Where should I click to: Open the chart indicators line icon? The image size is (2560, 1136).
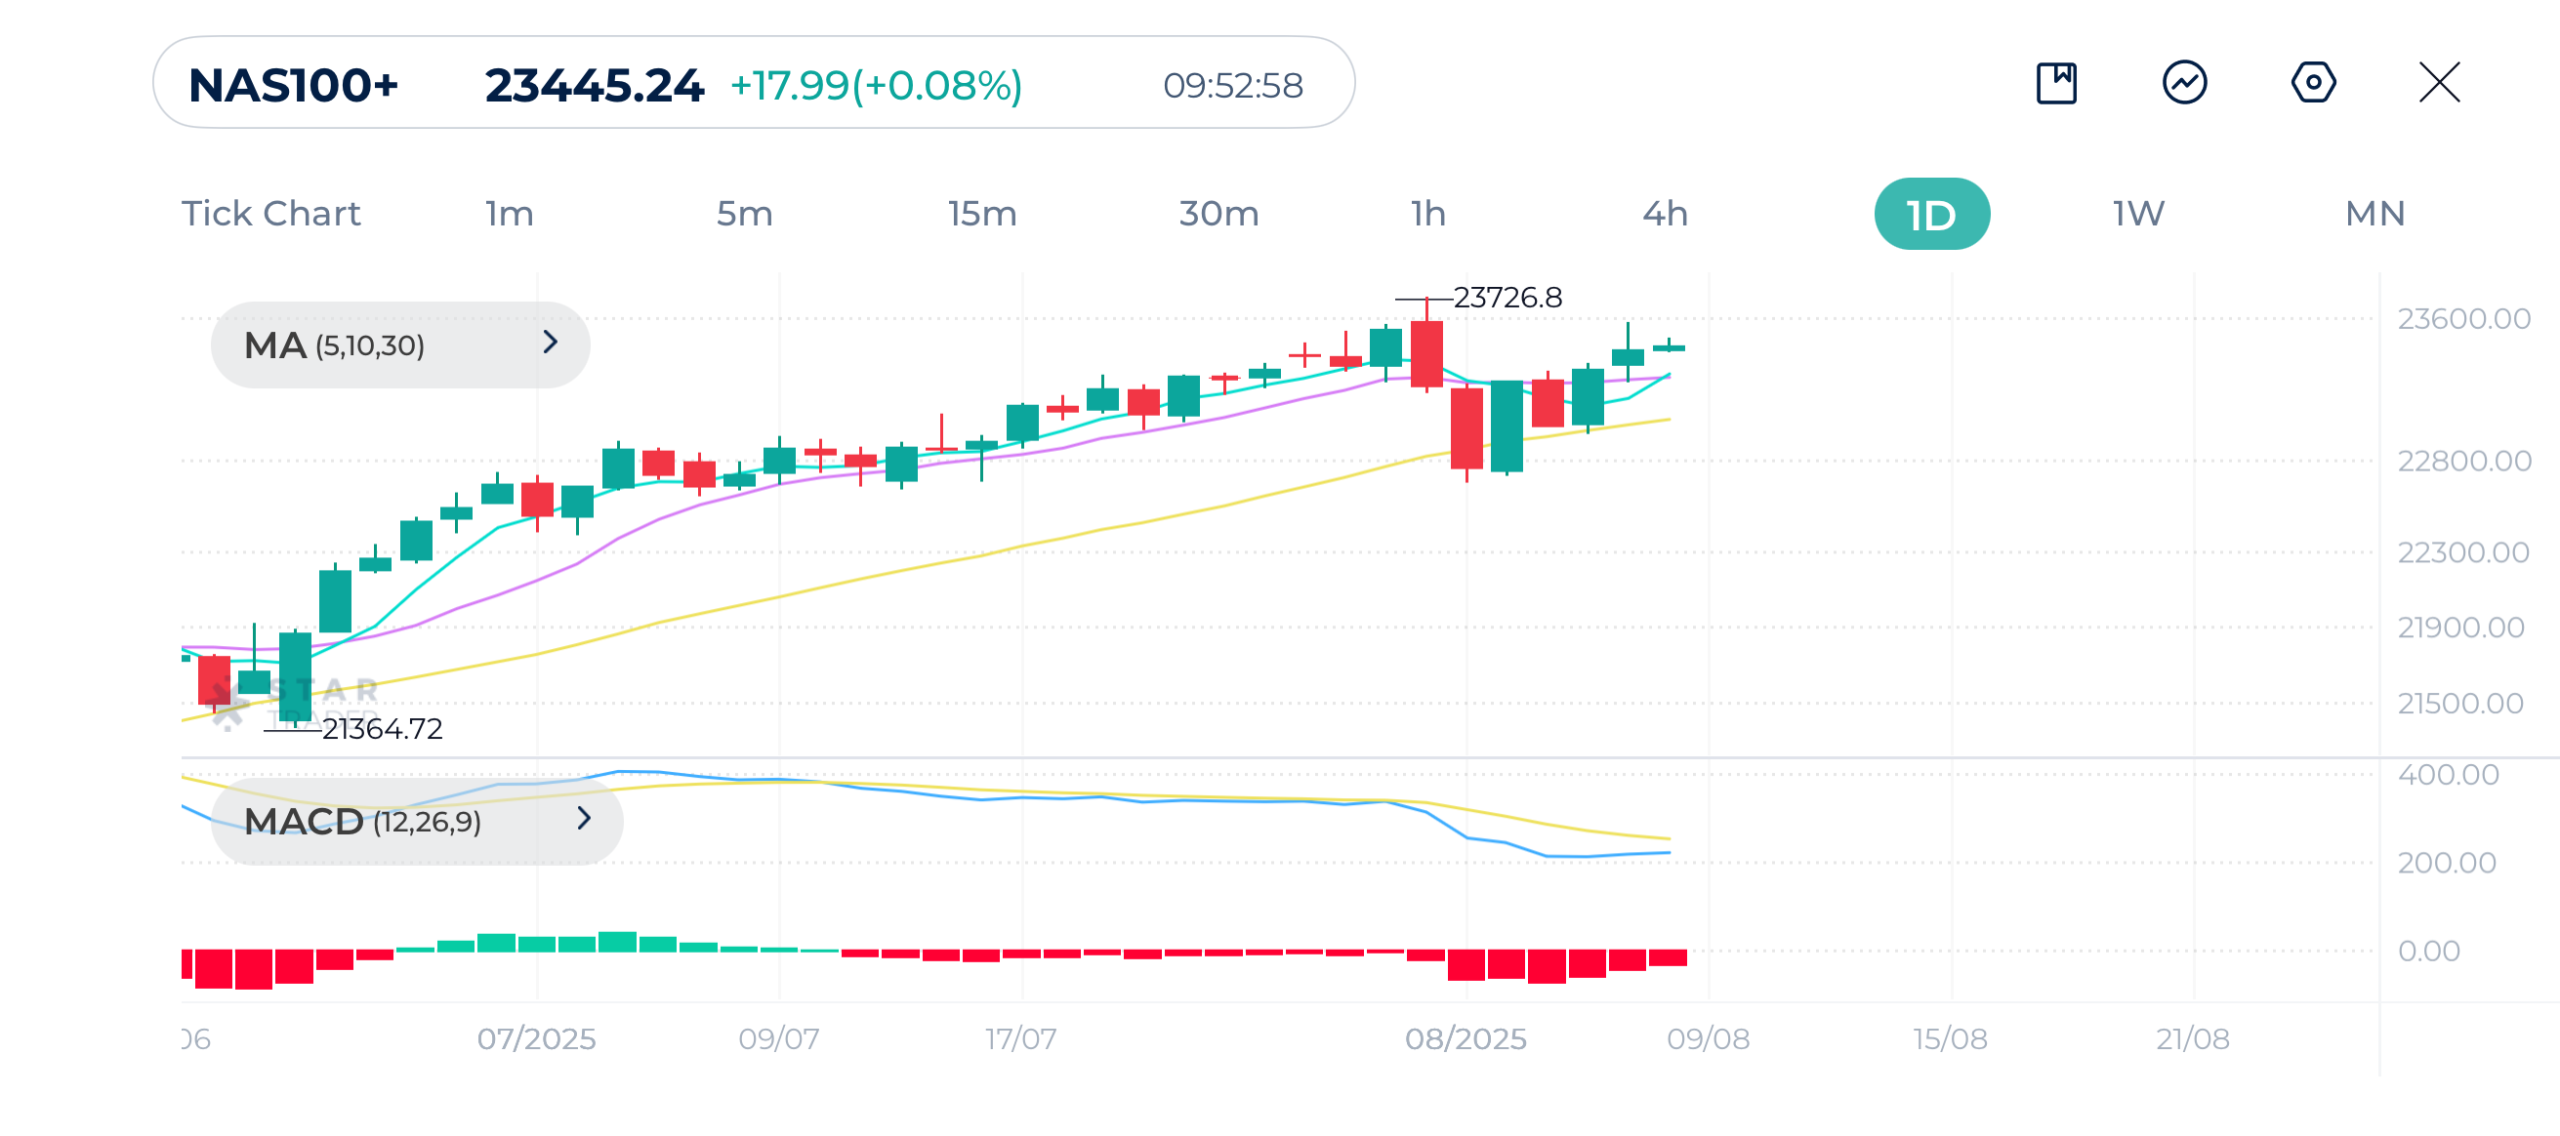pos(2184,83)
